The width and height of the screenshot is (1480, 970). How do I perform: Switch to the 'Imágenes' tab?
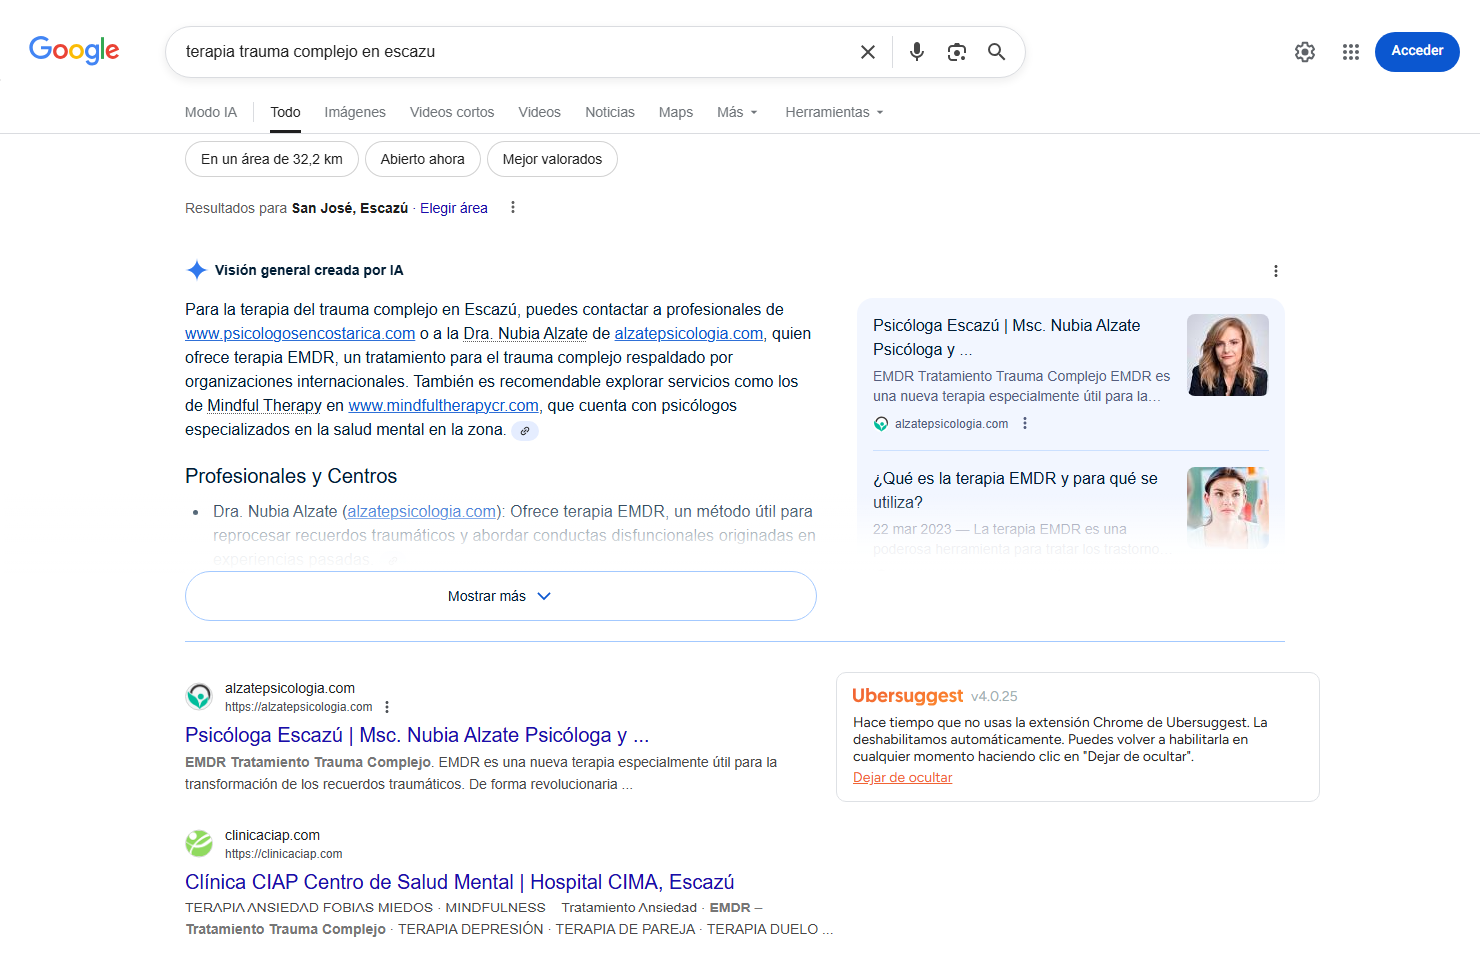pos(354,112)
